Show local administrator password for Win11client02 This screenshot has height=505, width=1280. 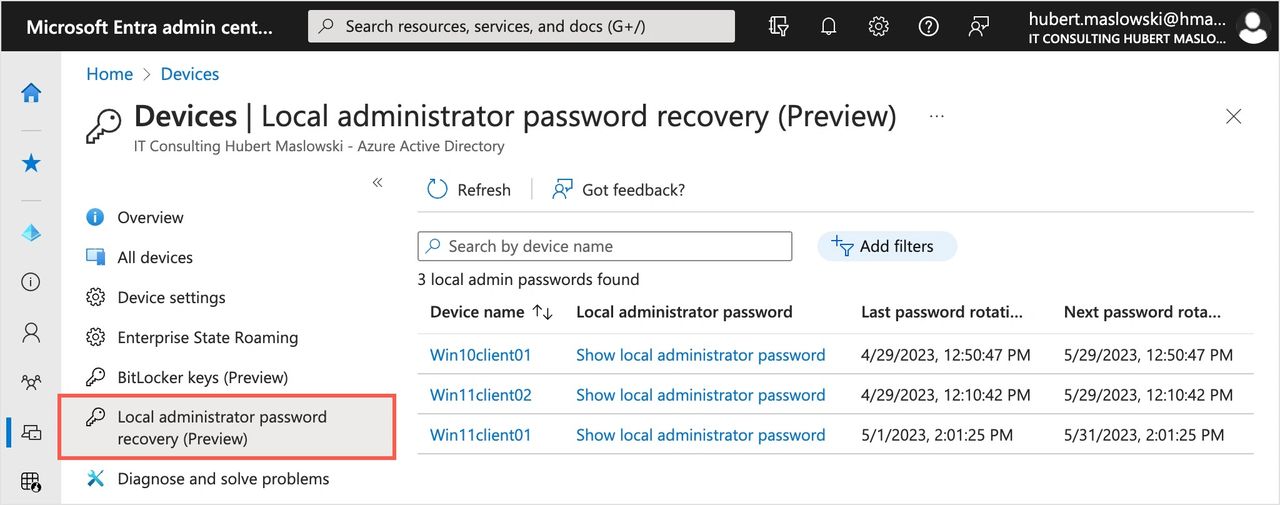click(x=700, y=395)
